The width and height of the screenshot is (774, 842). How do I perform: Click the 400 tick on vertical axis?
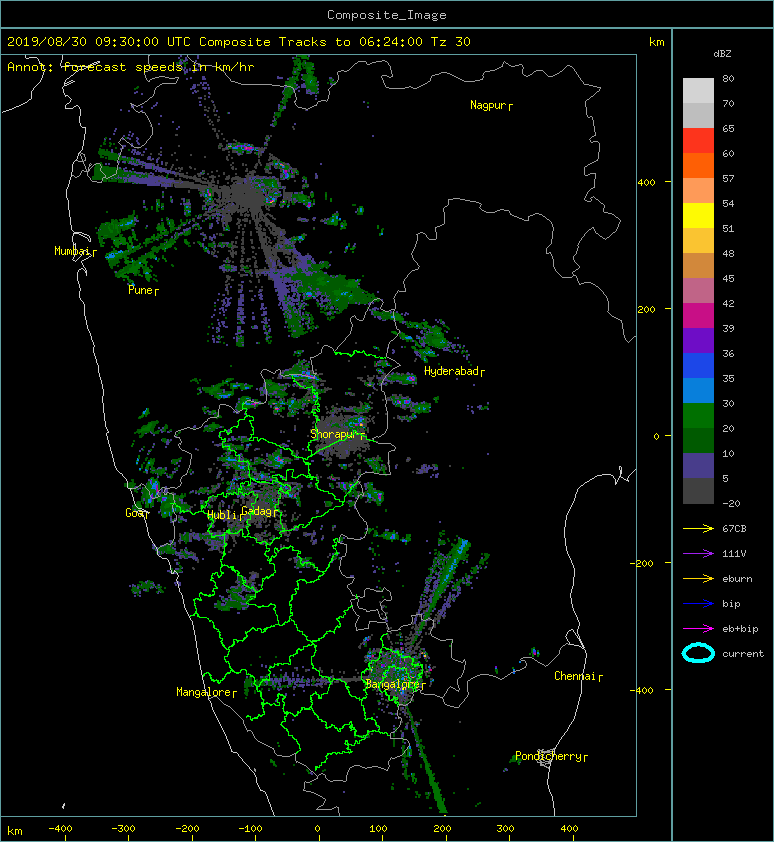[646, 183]
